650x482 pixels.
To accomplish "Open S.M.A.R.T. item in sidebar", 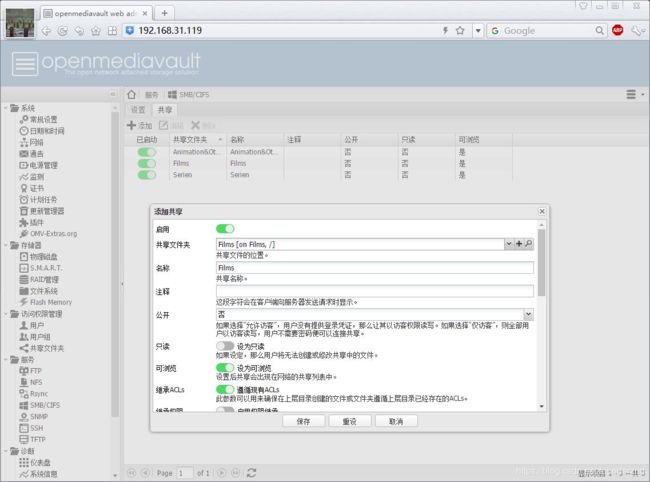I will click(41, 268).
